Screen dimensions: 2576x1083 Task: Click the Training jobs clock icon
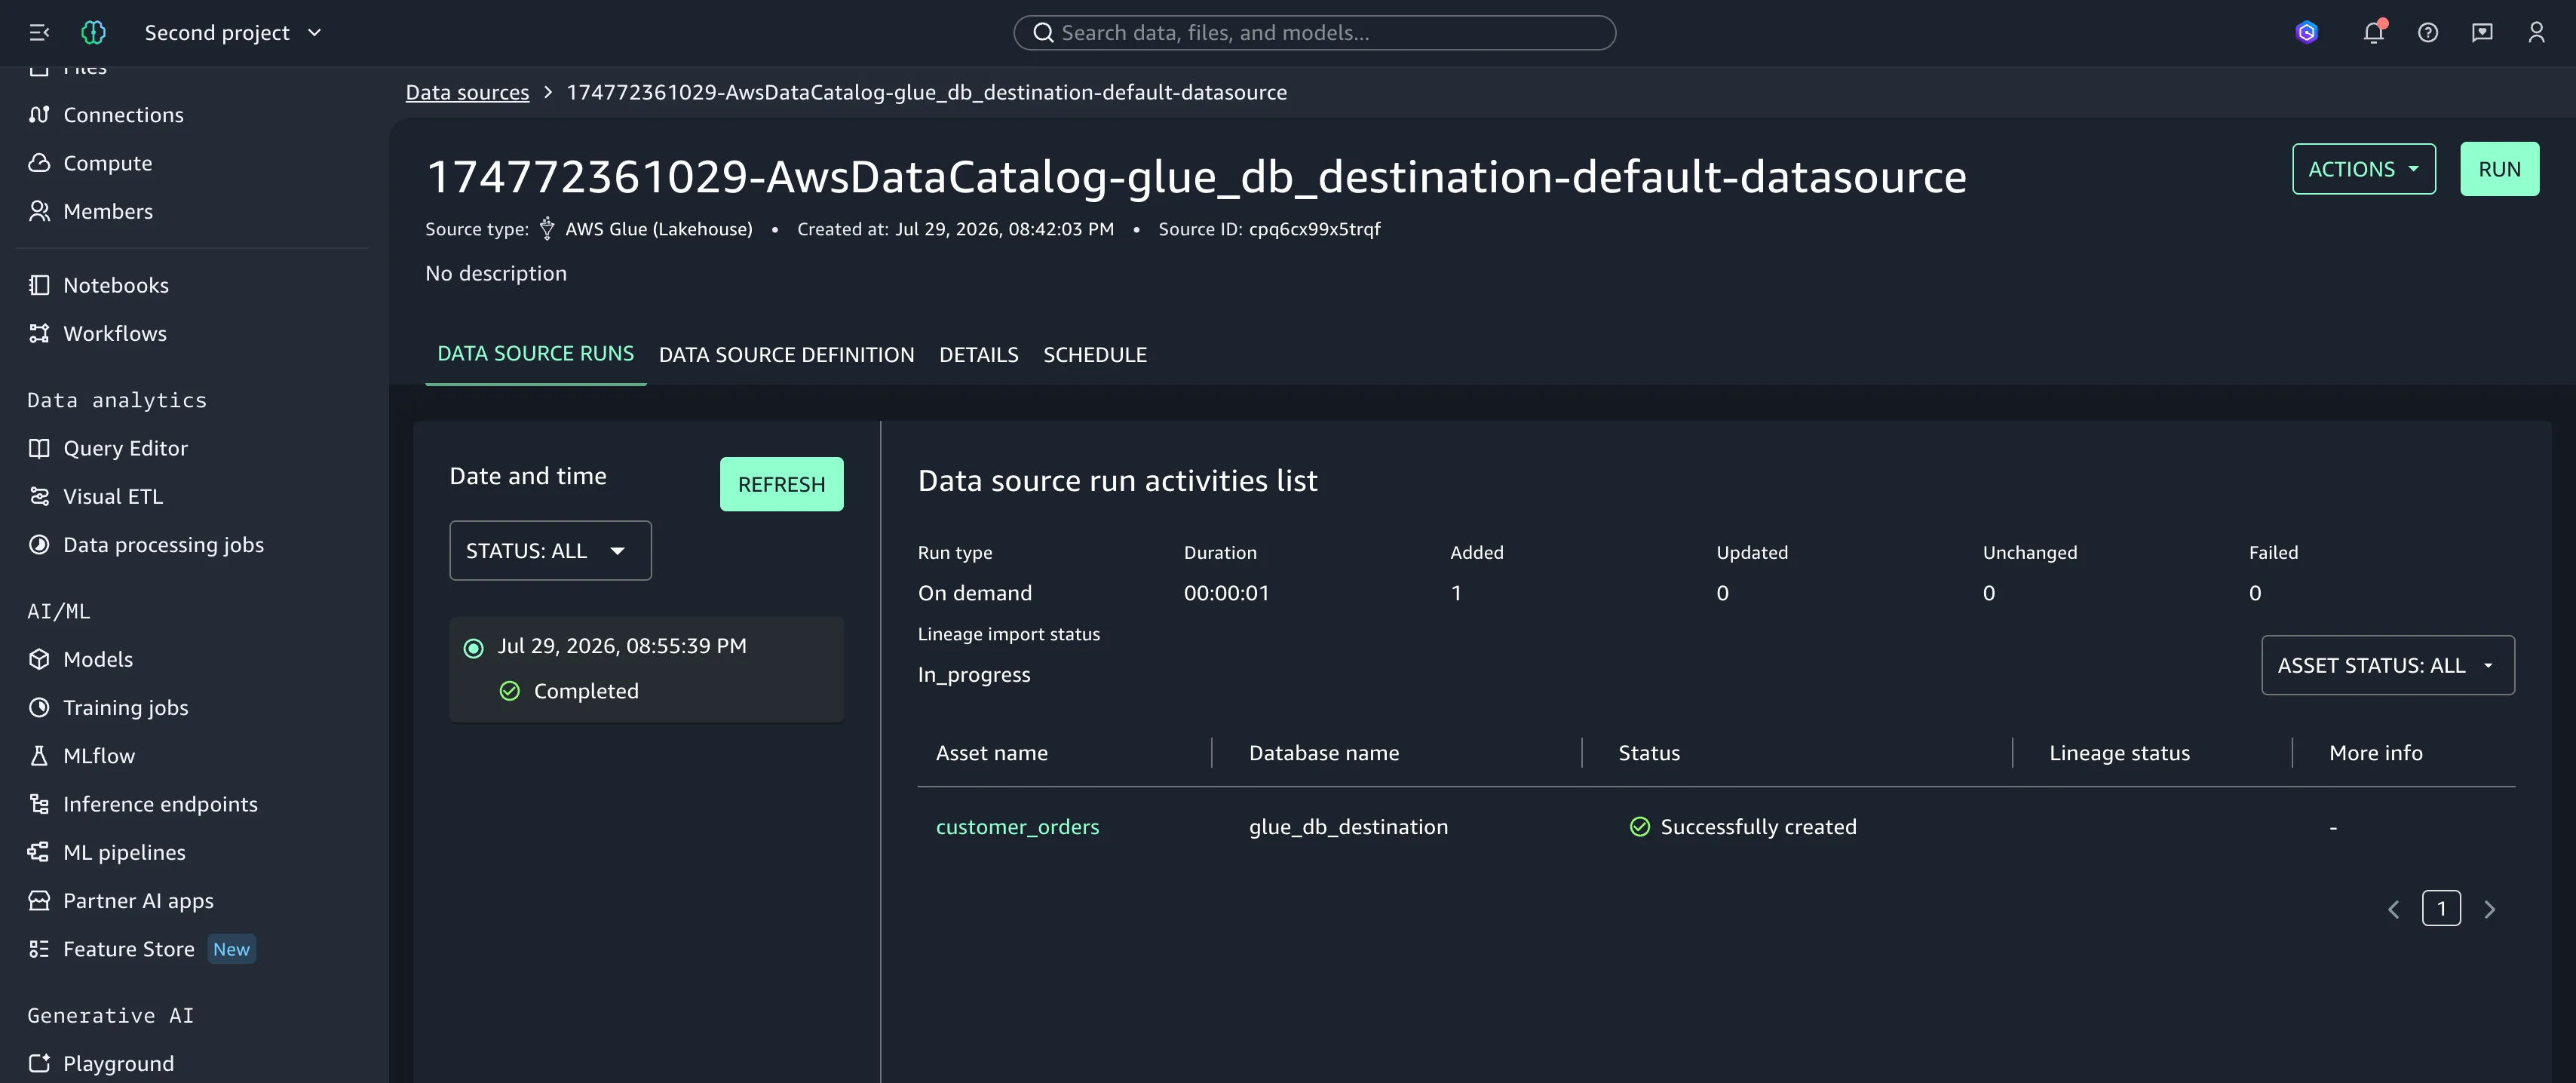coord(39,707)
